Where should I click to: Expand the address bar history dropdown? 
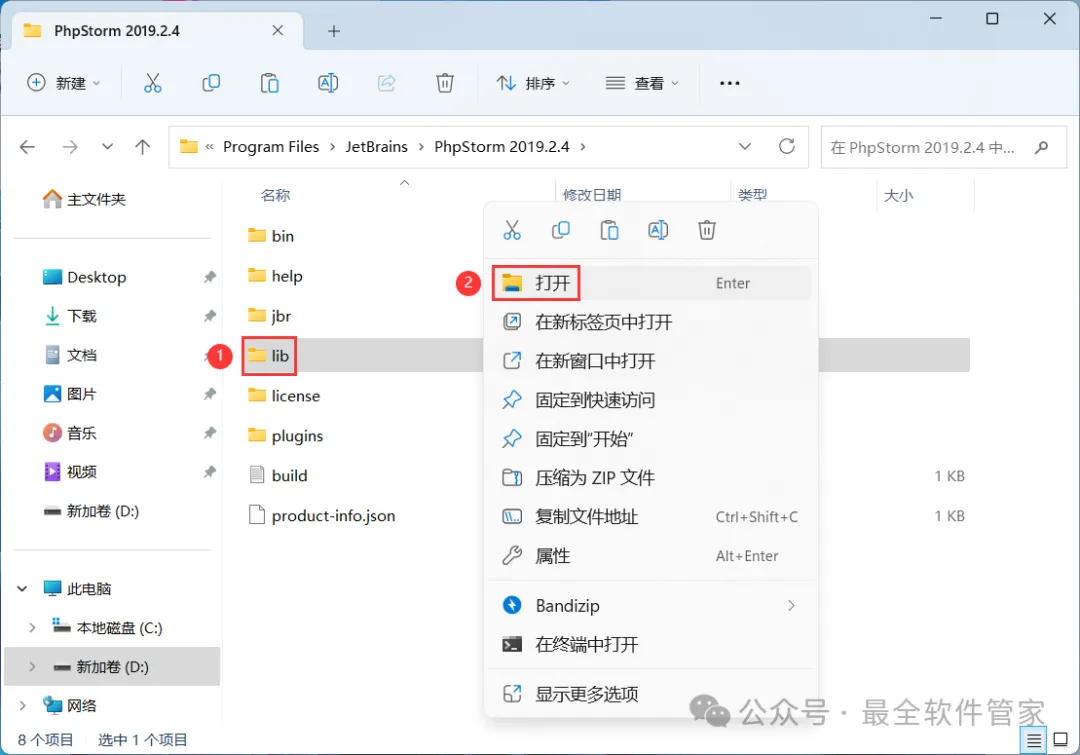pyautogui.click(x=745, y=147)
